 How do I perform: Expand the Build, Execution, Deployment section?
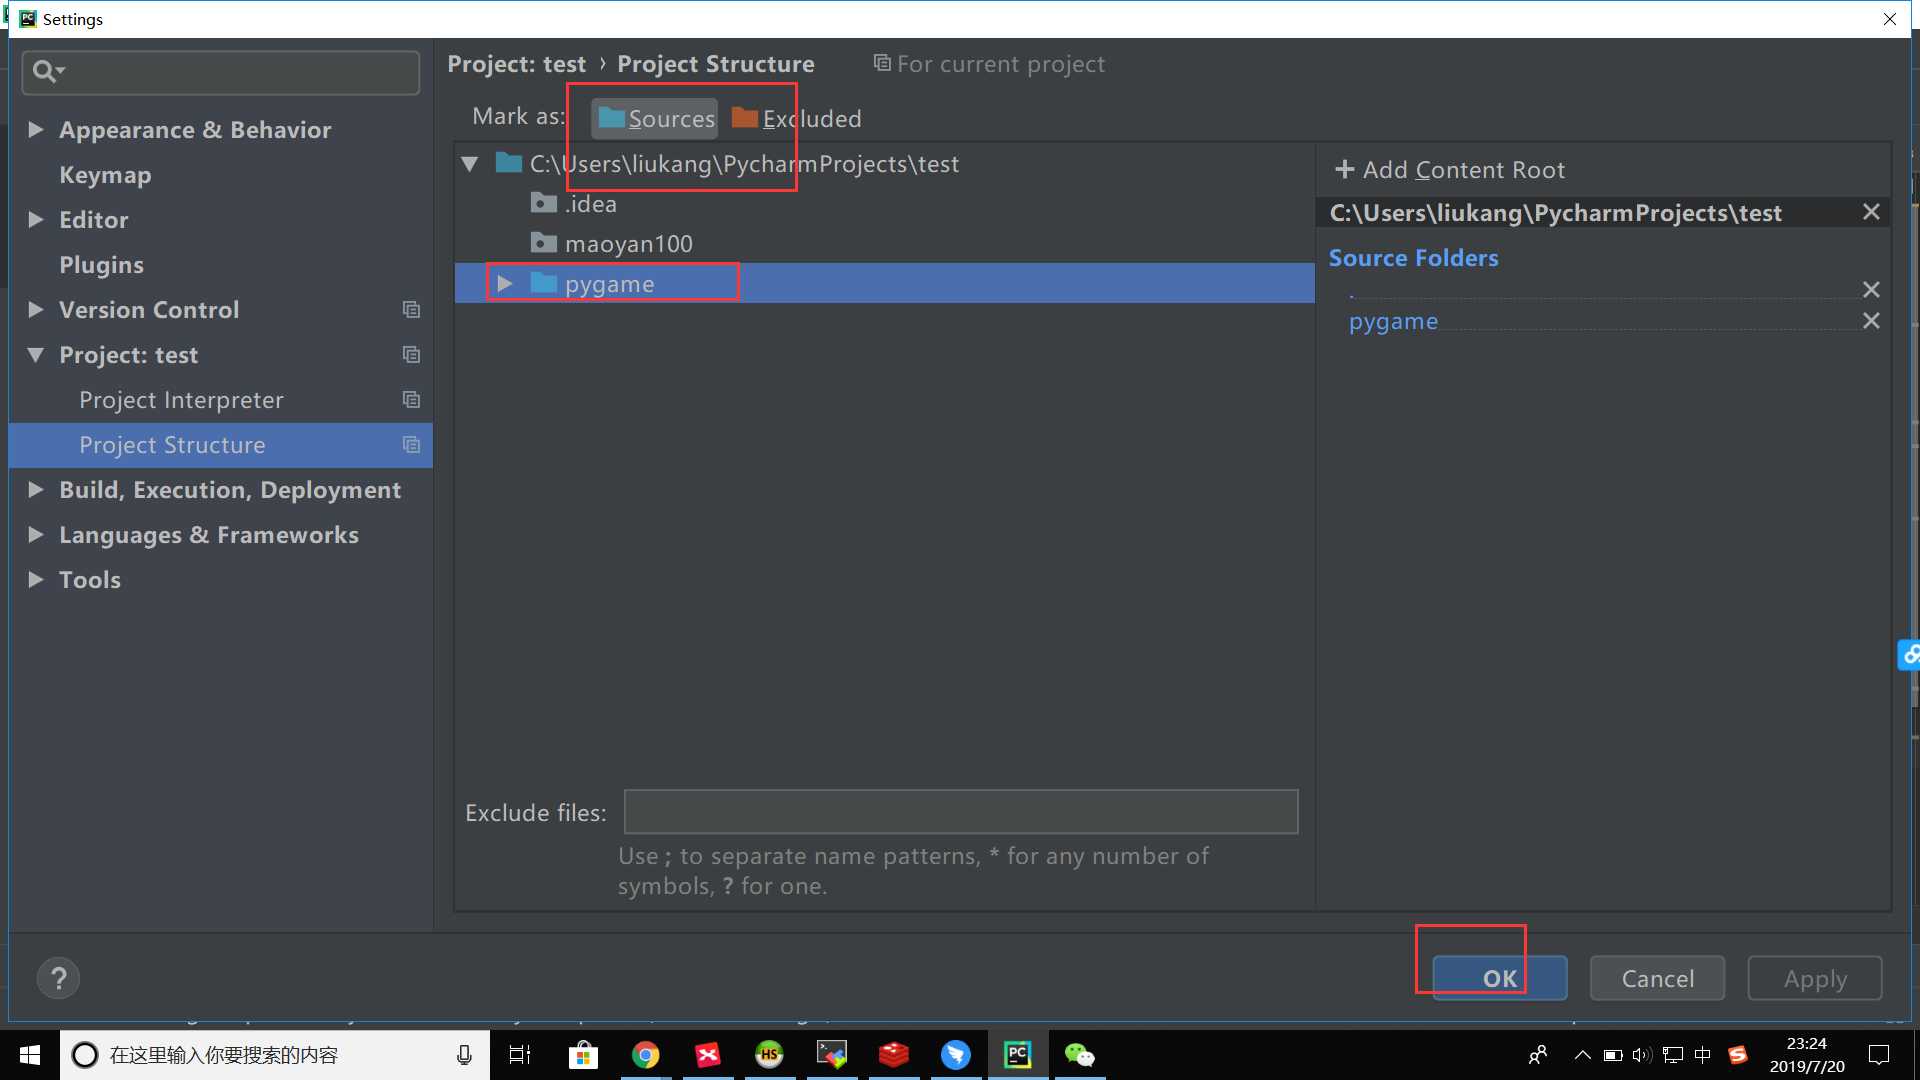(x=34, y=489)
